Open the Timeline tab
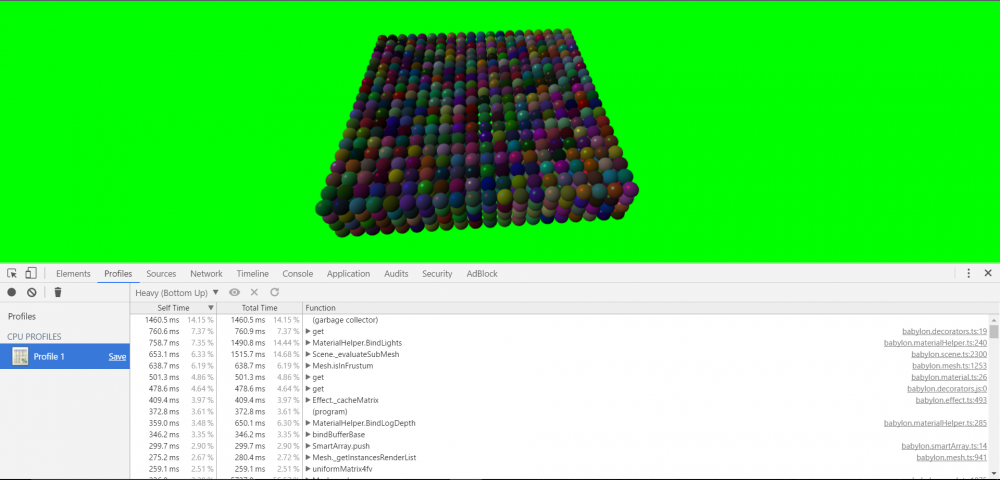Image resolution: width=1000 pixels, height=480 pixels. coord(253,273)
